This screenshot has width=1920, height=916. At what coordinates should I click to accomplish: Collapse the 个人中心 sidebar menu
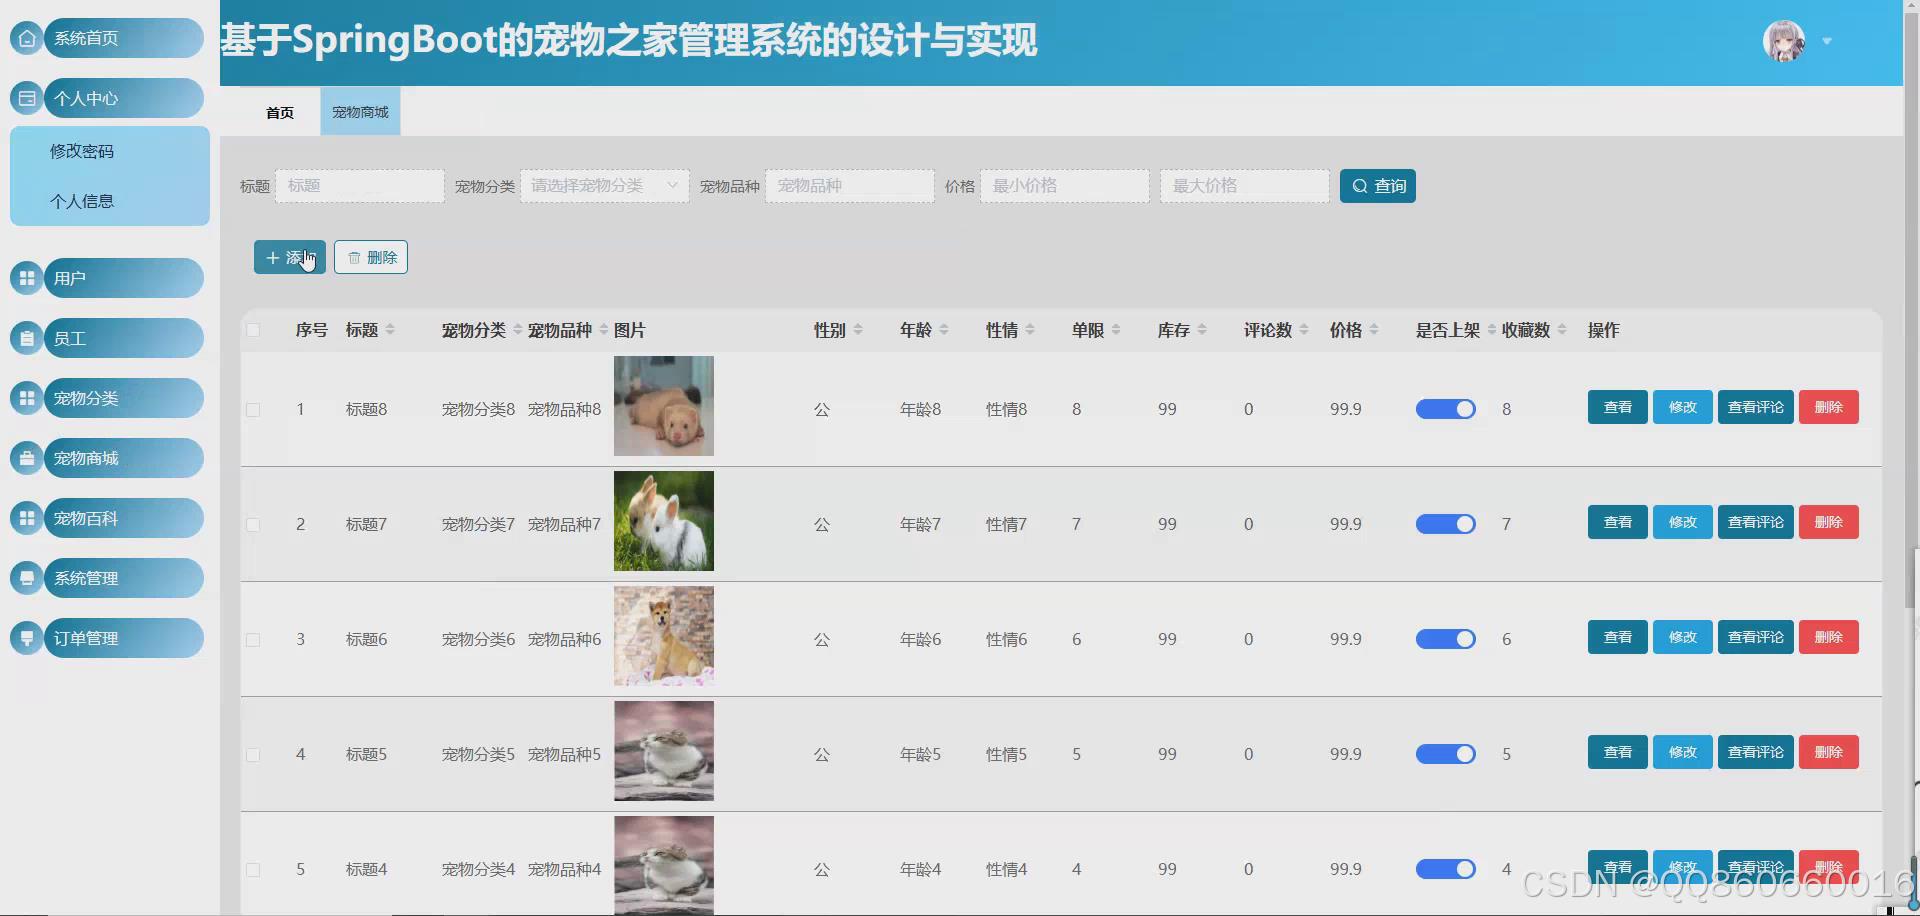click(x=124, y=98)
